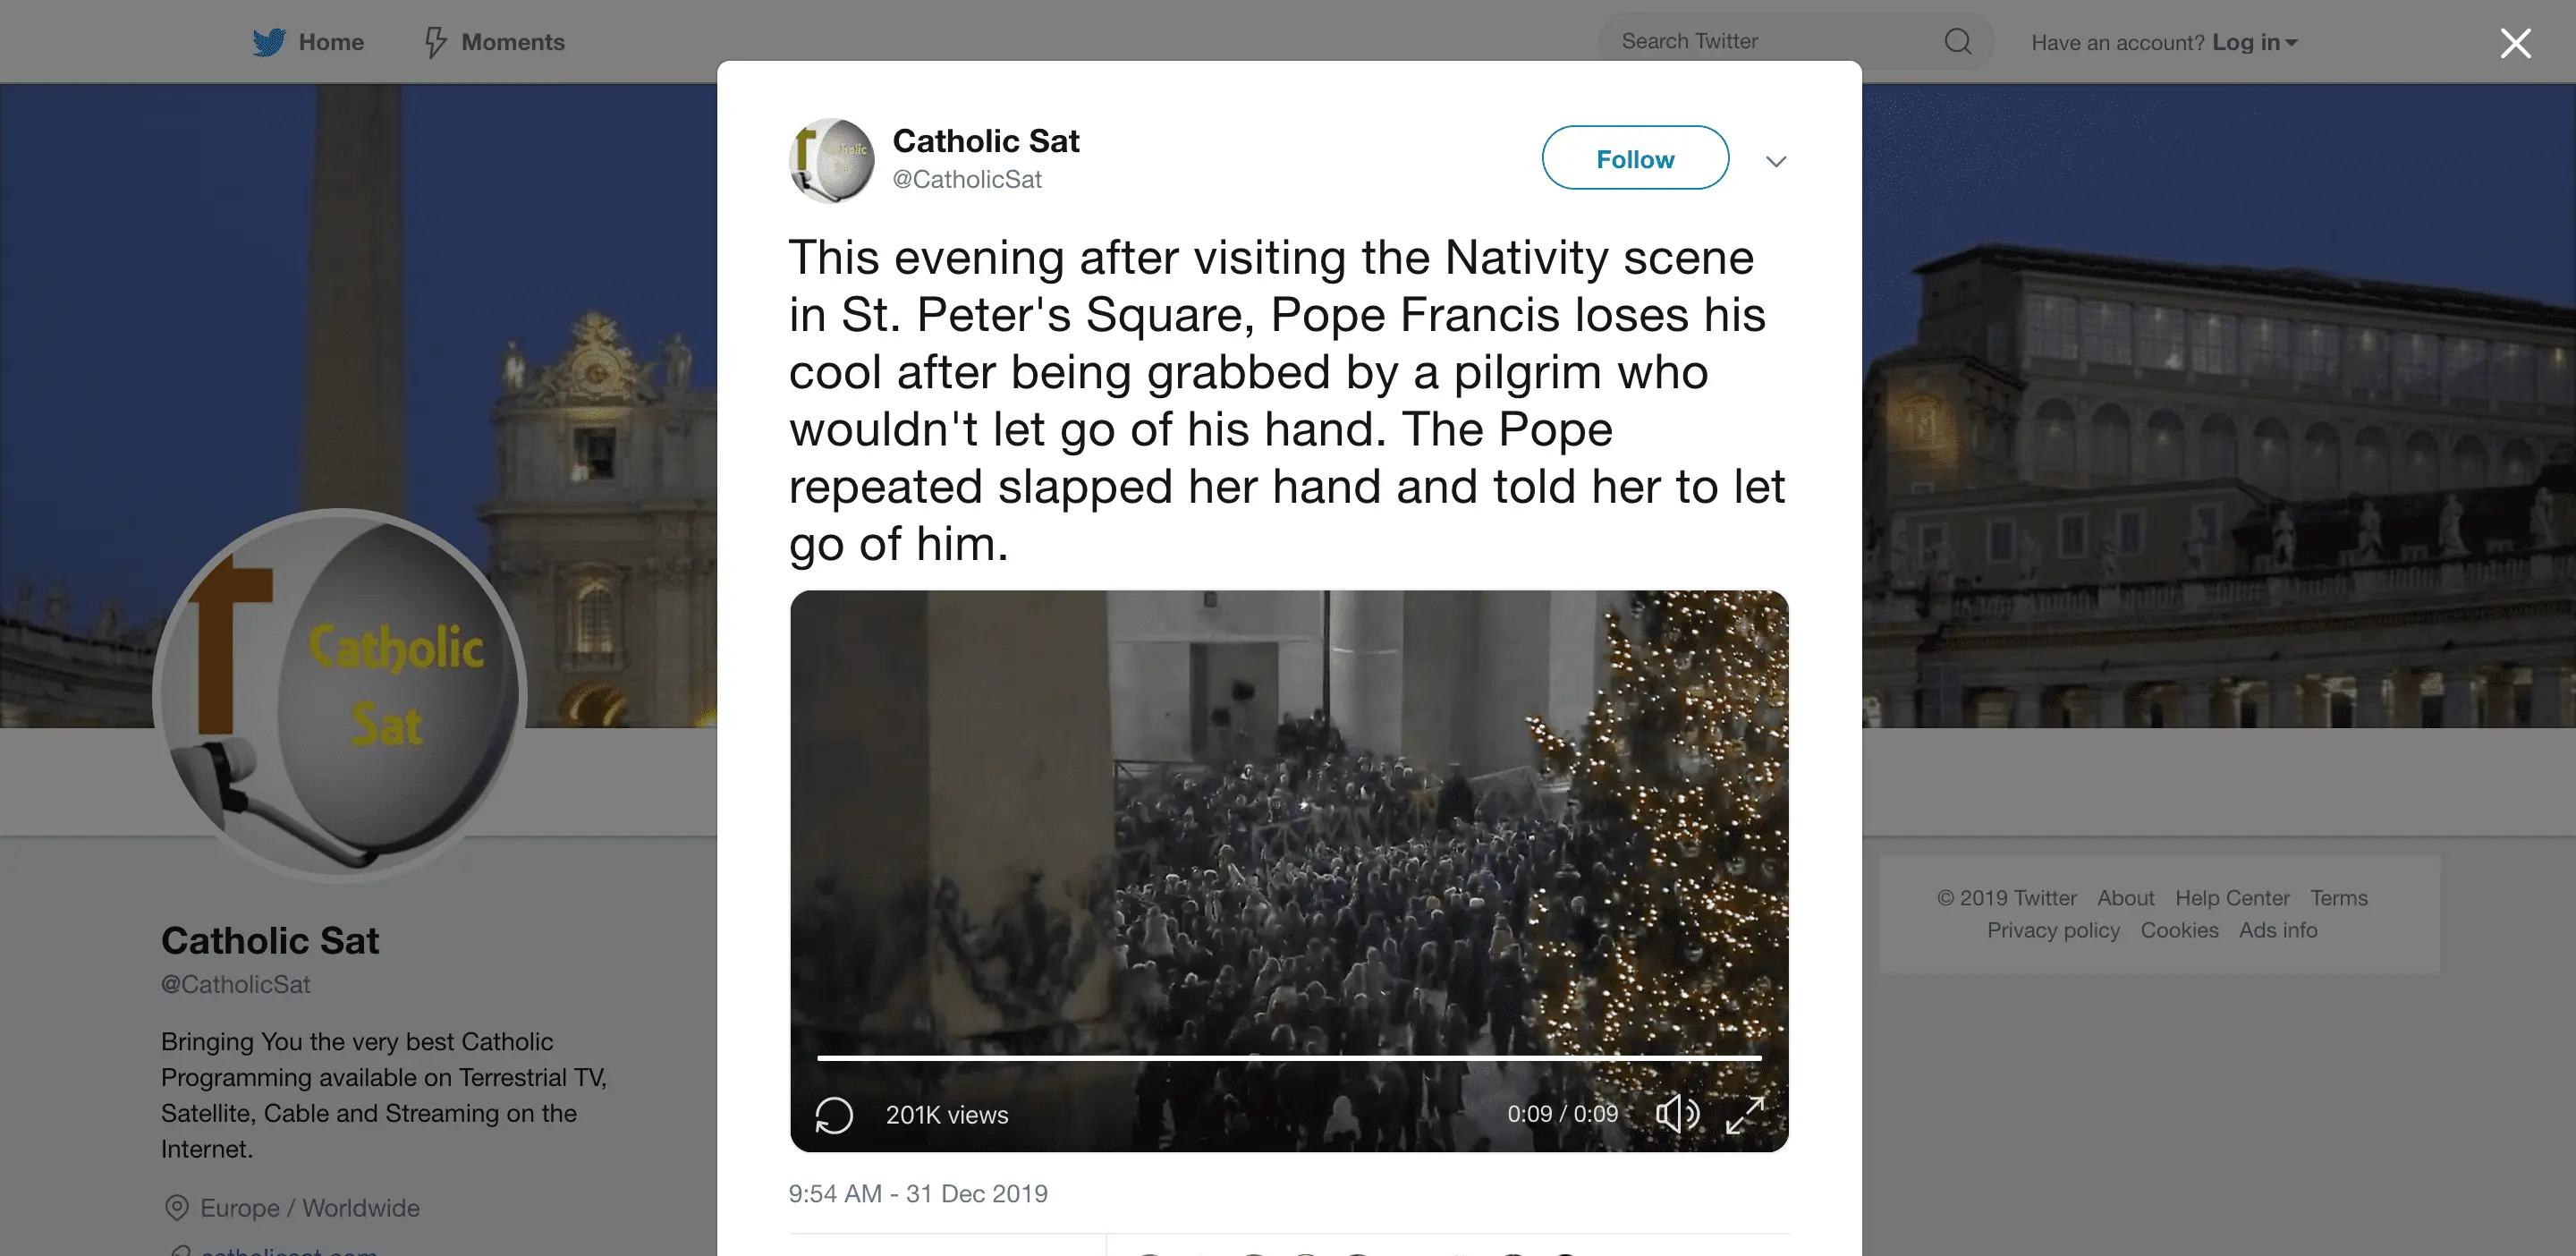Screen dimensions: 2576x1256
Task: Replay the video with the replay icon
Action: pyautogui.click(x=834, y=1114)
